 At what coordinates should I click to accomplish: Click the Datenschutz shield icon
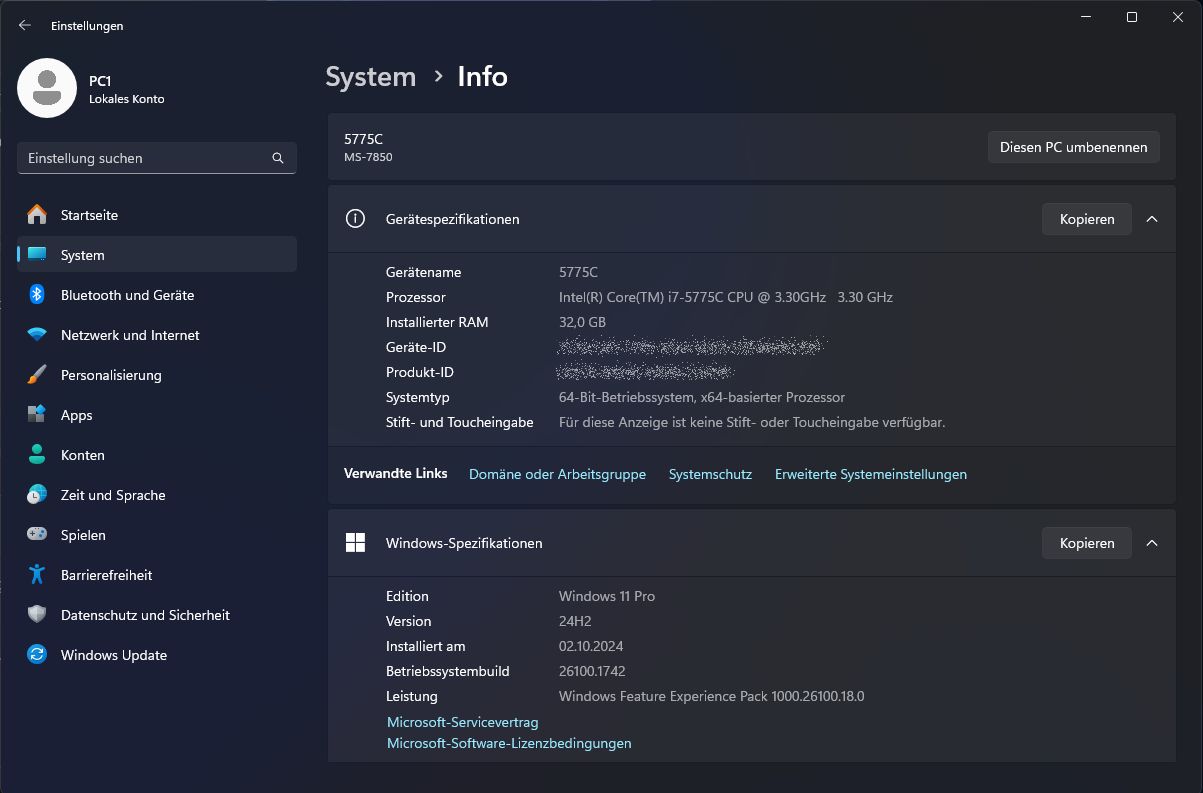tap(37, 615)
